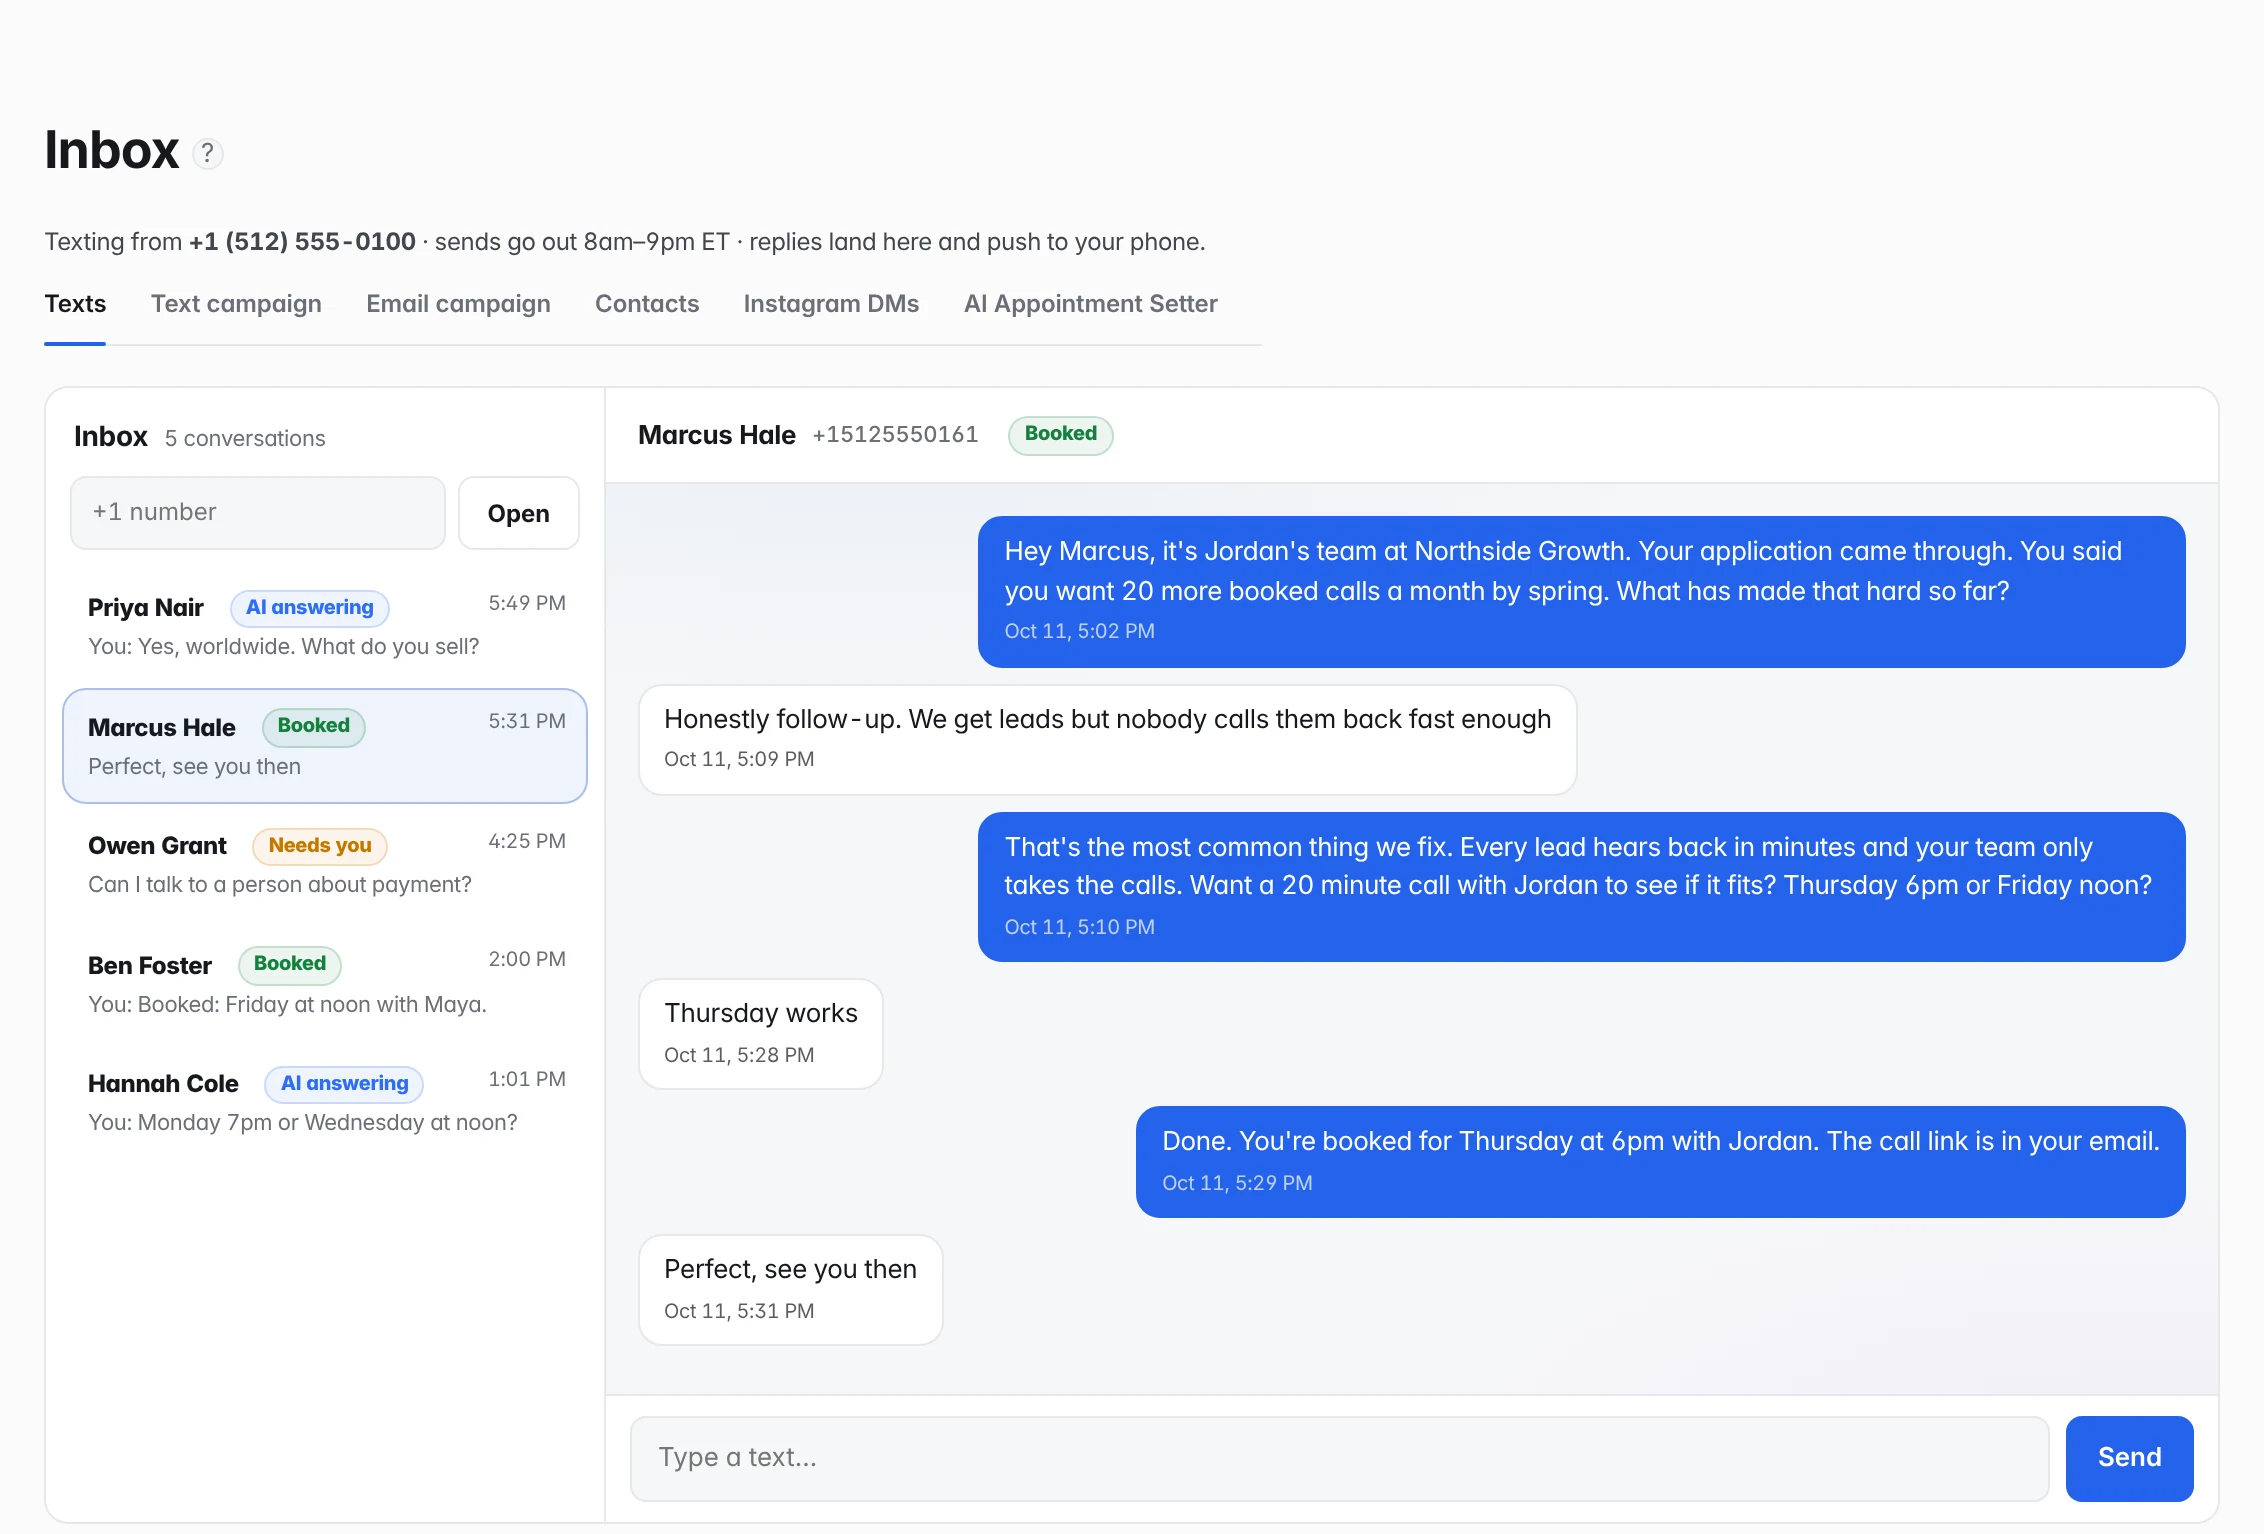The height and width of the screenshot is (1534, 2264).
Task: Open the Text campaign tab
Action: pos(236,304)
